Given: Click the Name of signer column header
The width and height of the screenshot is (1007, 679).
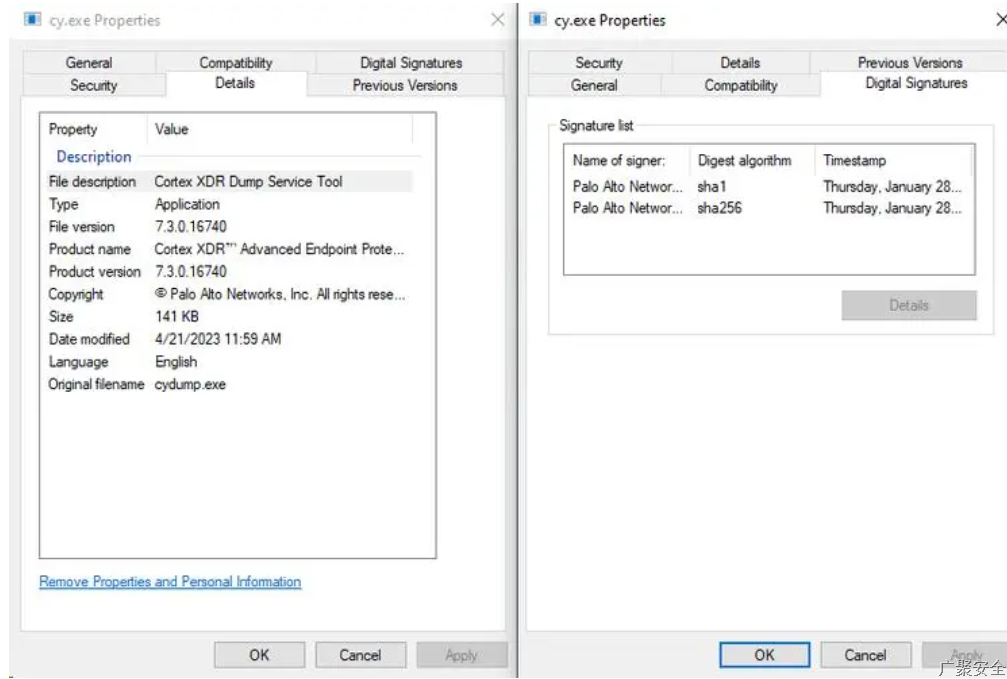Looking at the screenshot, I should pos(627,161).
